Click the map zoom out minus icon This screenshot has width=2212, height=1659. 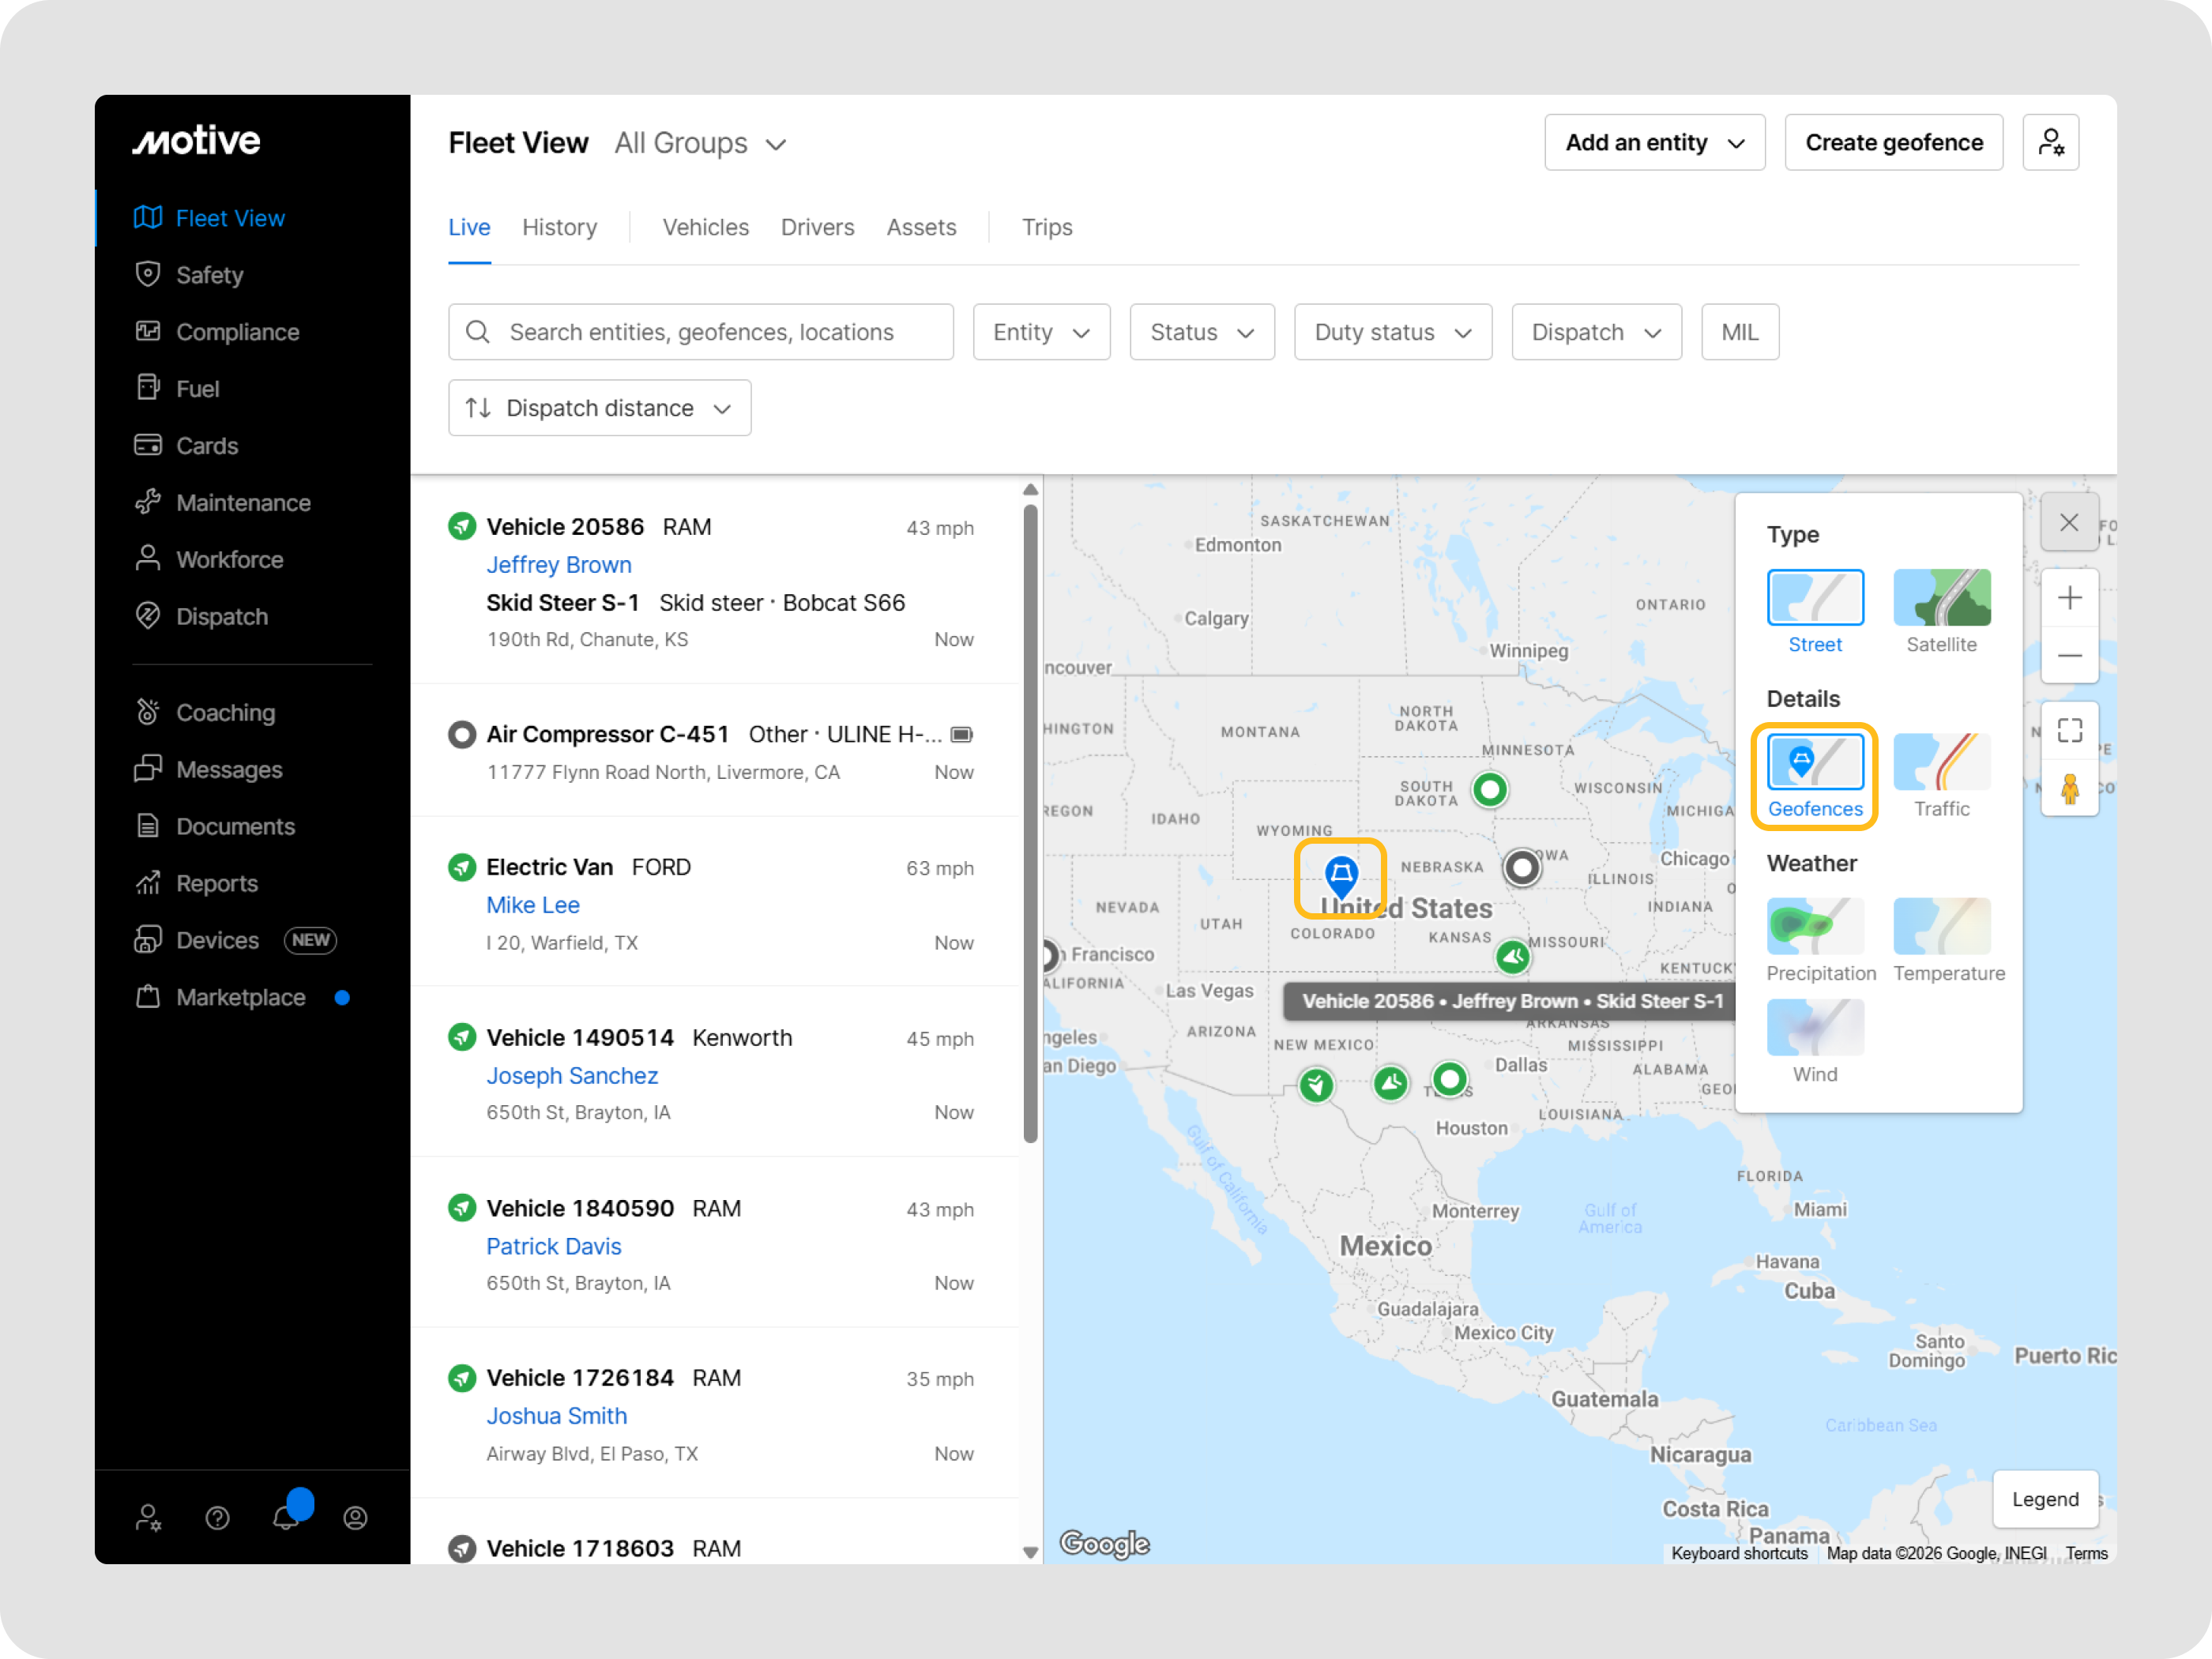2069,655
